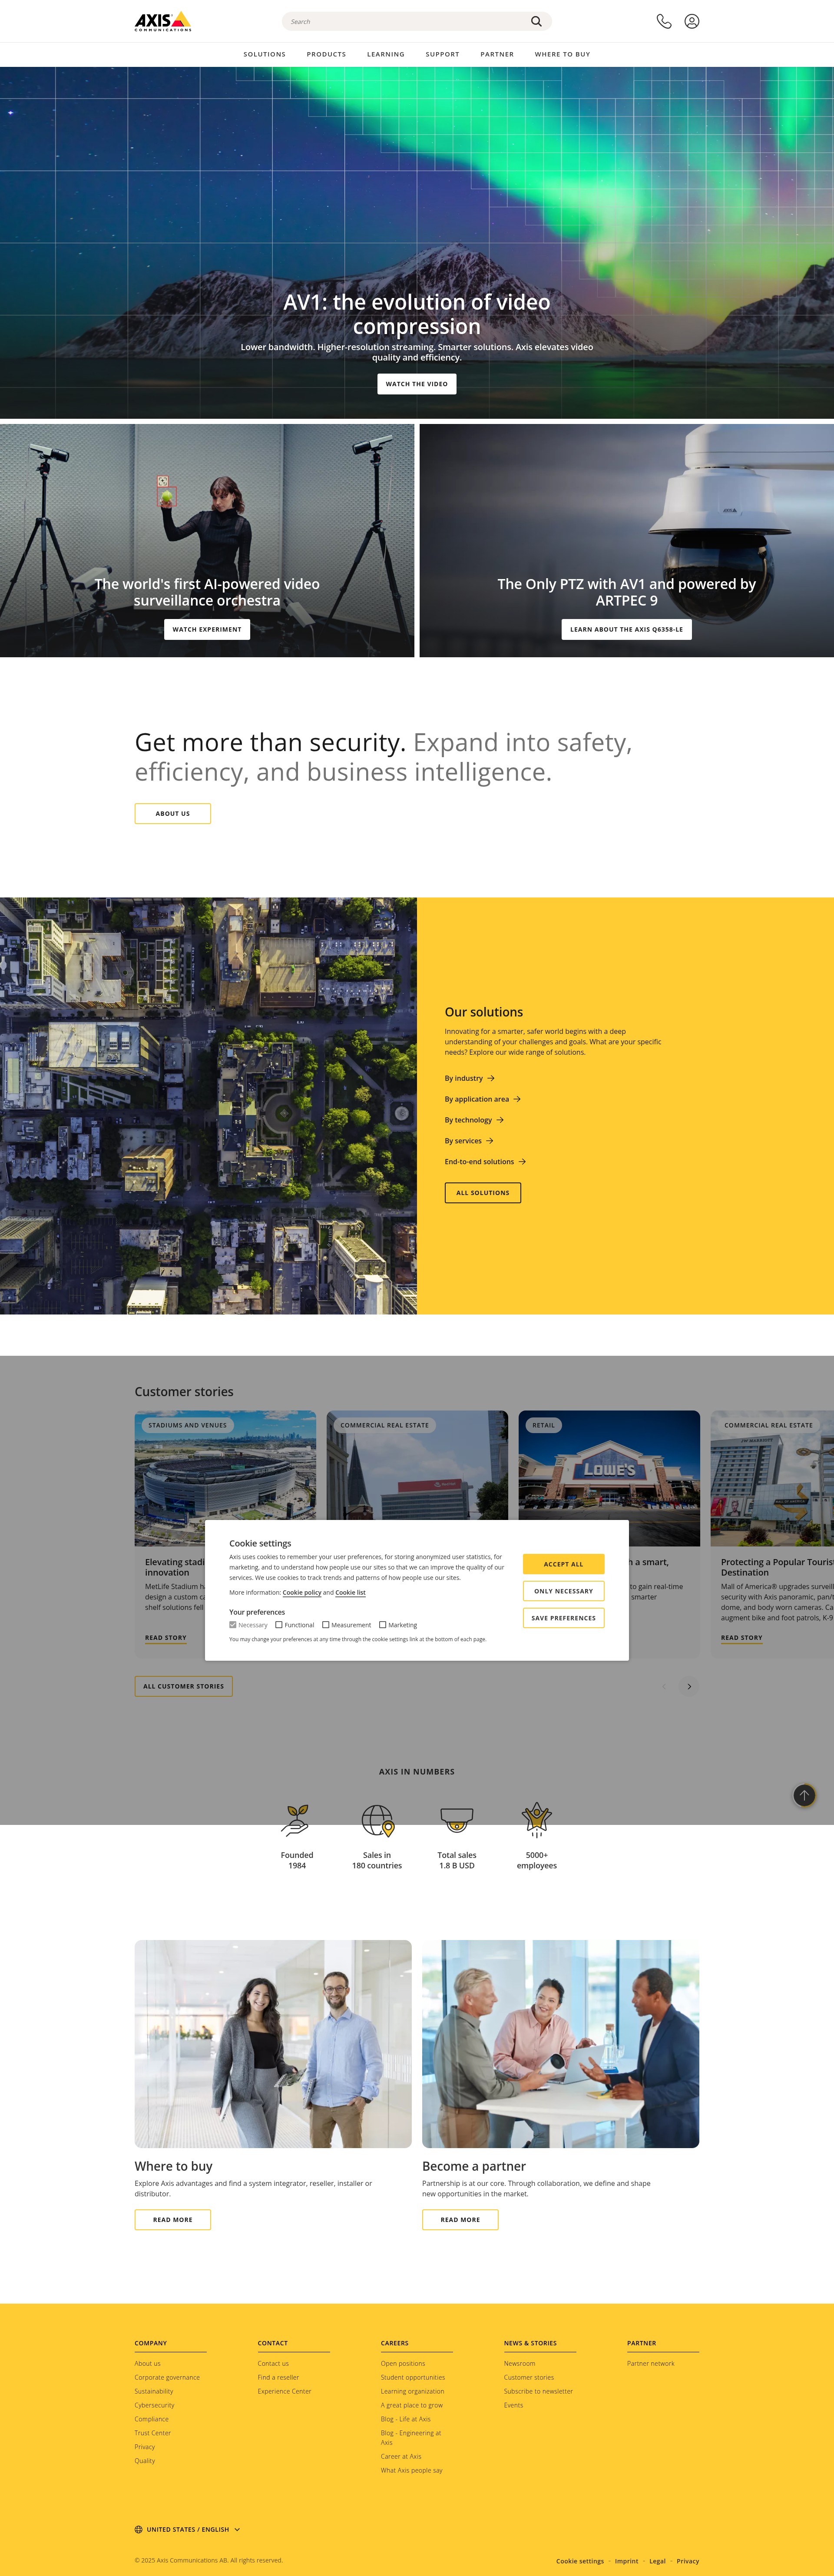The image size is (834, 2576).
Task: Open the Solutions menu
Action: coord(264,54)
